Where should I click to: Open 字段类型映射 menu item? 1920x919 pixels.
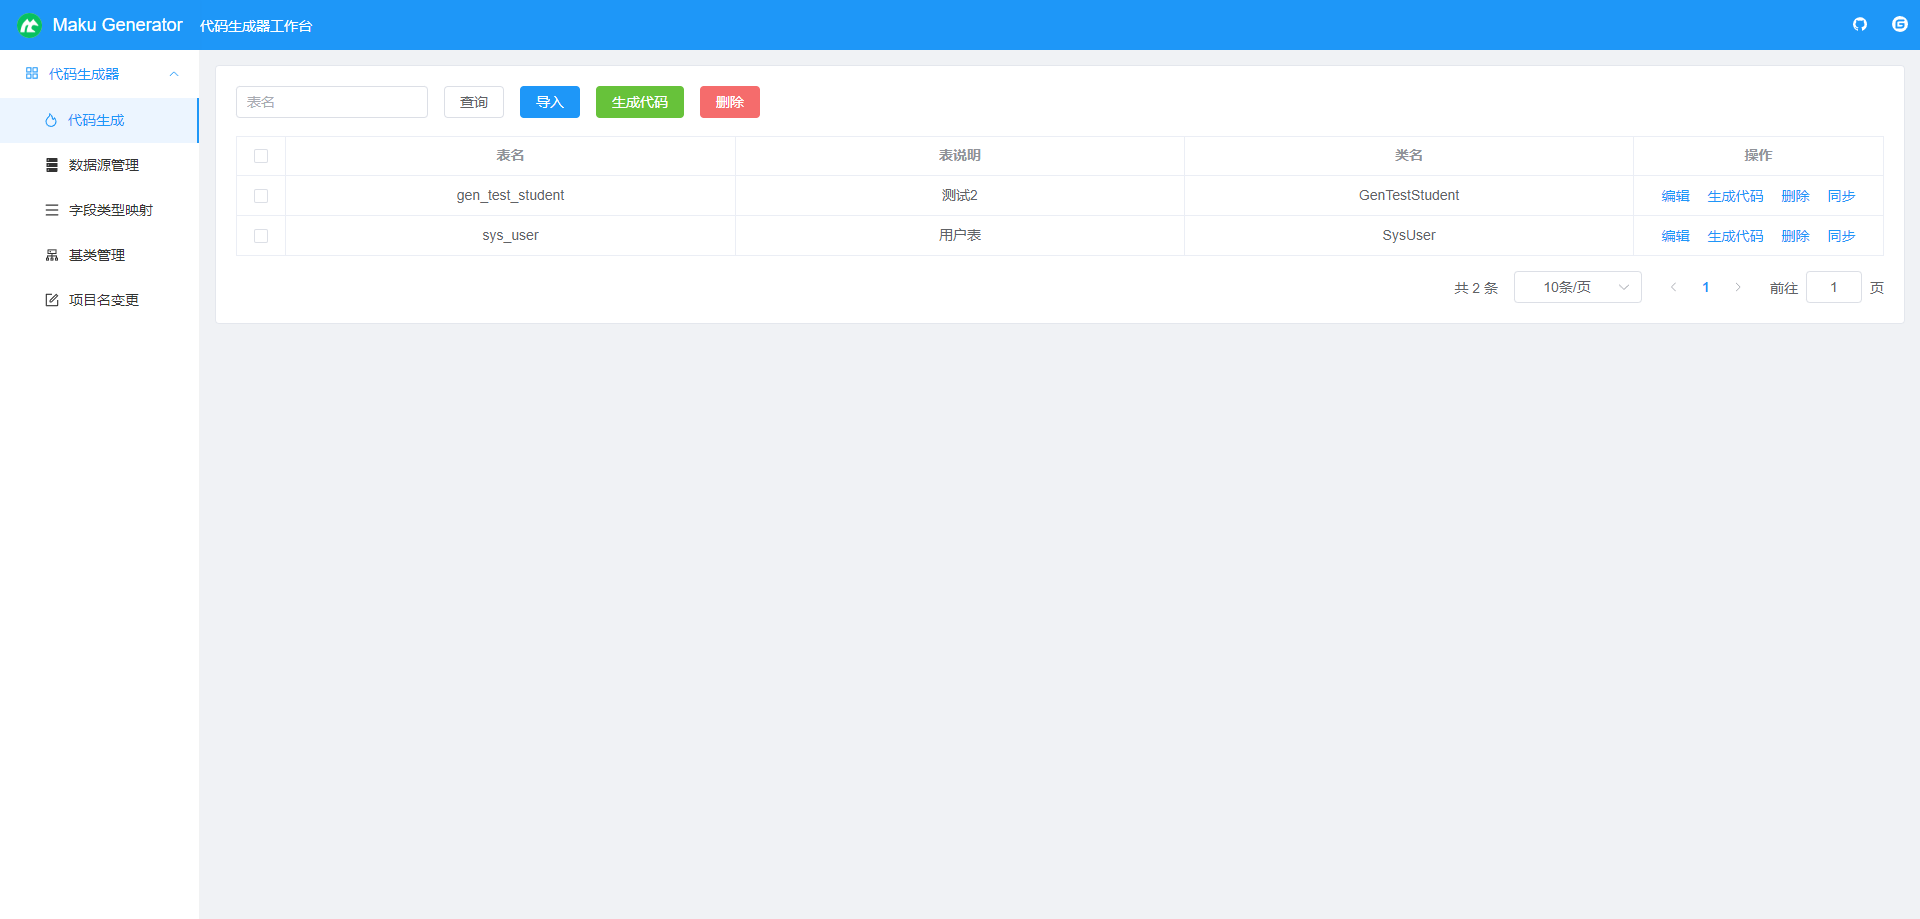point(99,210)
